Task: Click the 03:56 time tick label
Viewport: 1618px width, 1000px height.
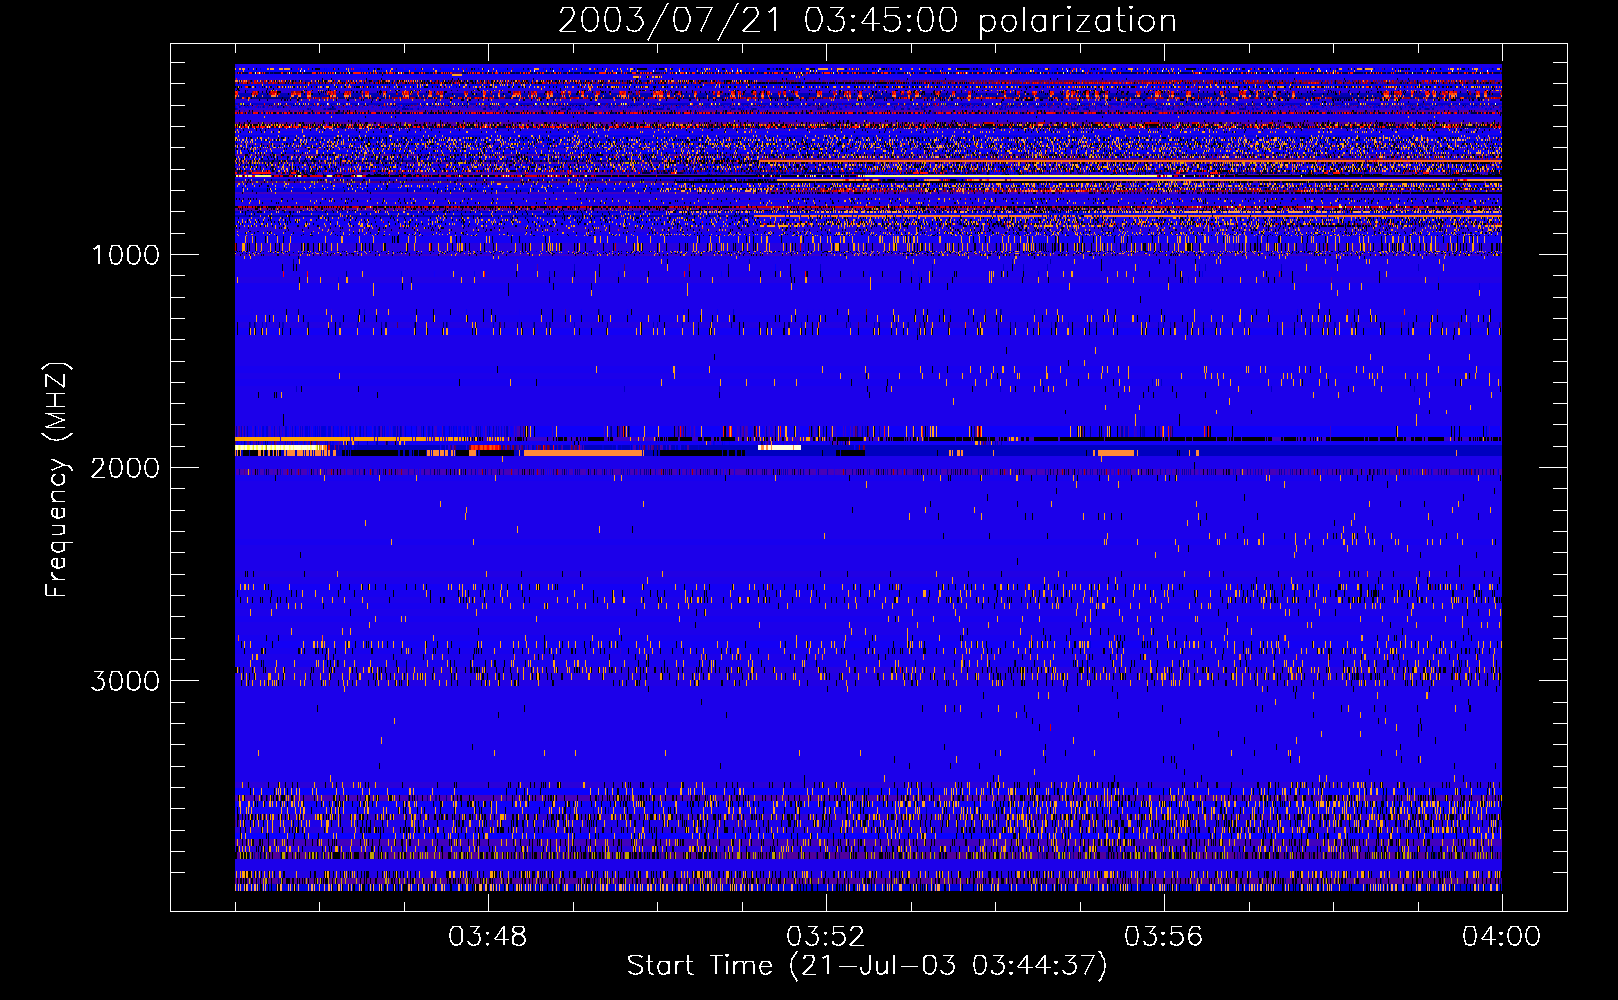Action: tap(1164, 937)
